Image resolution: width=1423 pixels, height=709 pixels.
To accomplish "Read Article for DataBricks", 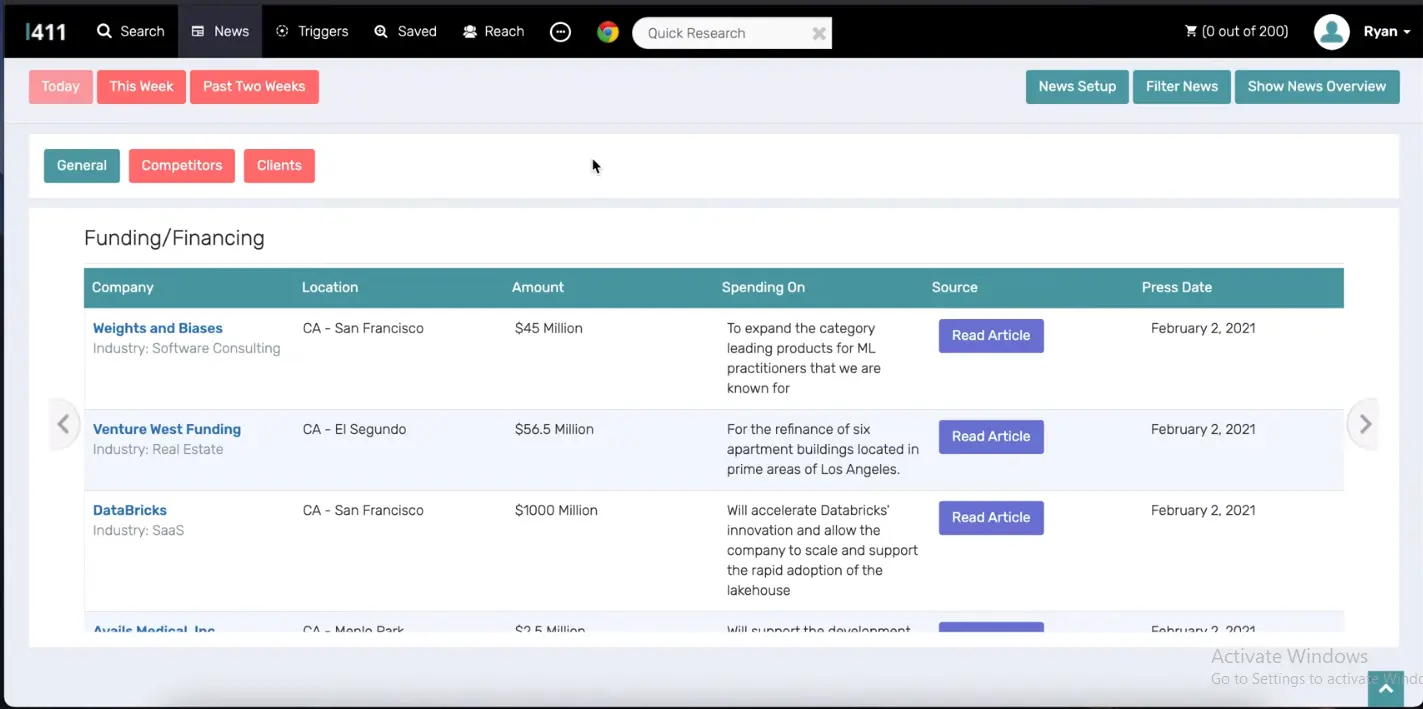I will click(991, 518).
